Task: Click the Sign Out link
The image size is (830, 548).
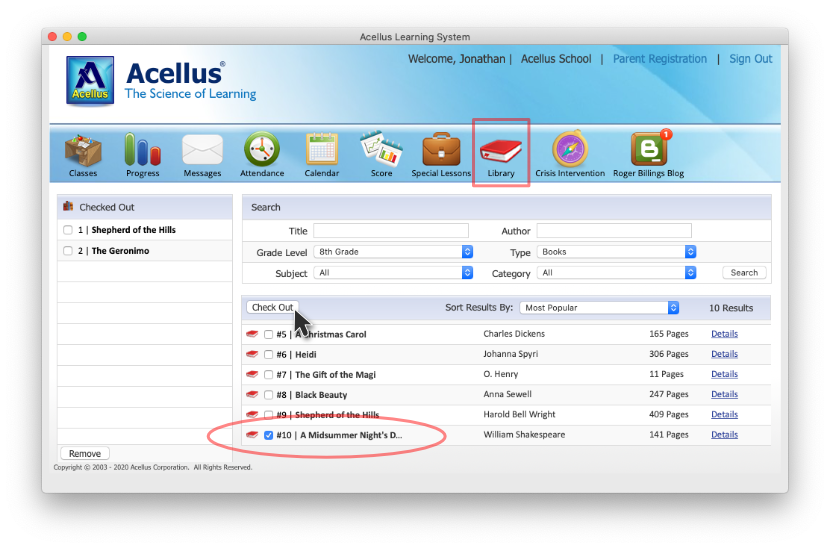Action: 751,59
